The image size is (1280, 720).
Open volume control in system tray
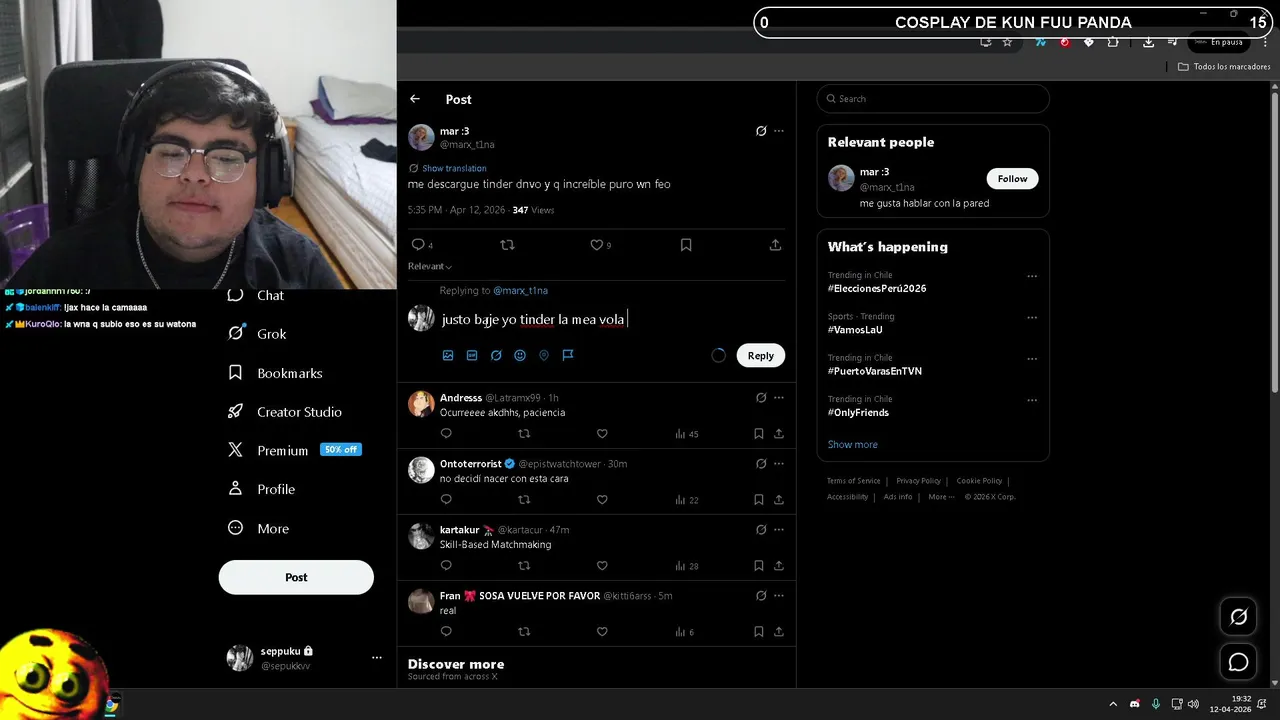(x=1193, y=705)
